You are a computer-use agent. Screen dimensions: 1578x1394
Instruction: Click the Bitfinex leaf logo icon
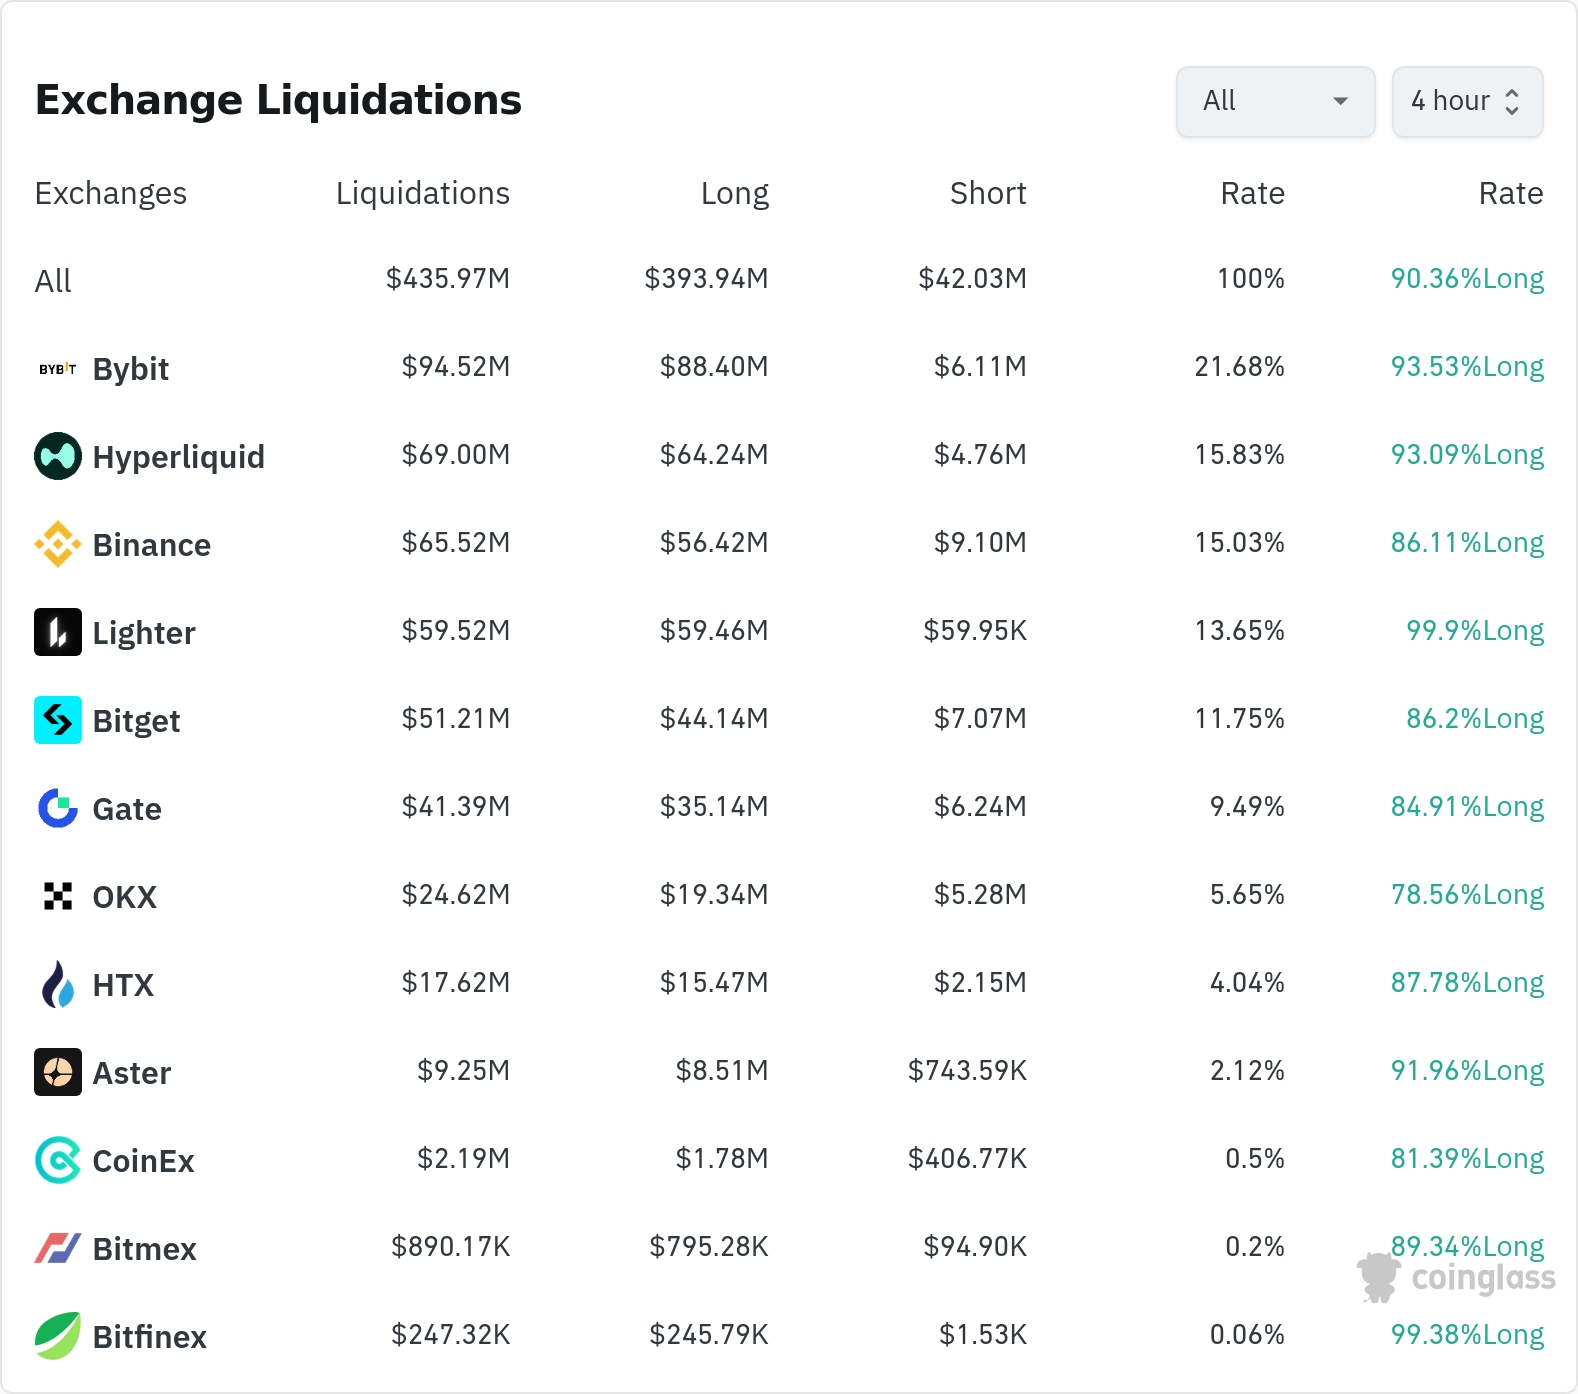58,1336
